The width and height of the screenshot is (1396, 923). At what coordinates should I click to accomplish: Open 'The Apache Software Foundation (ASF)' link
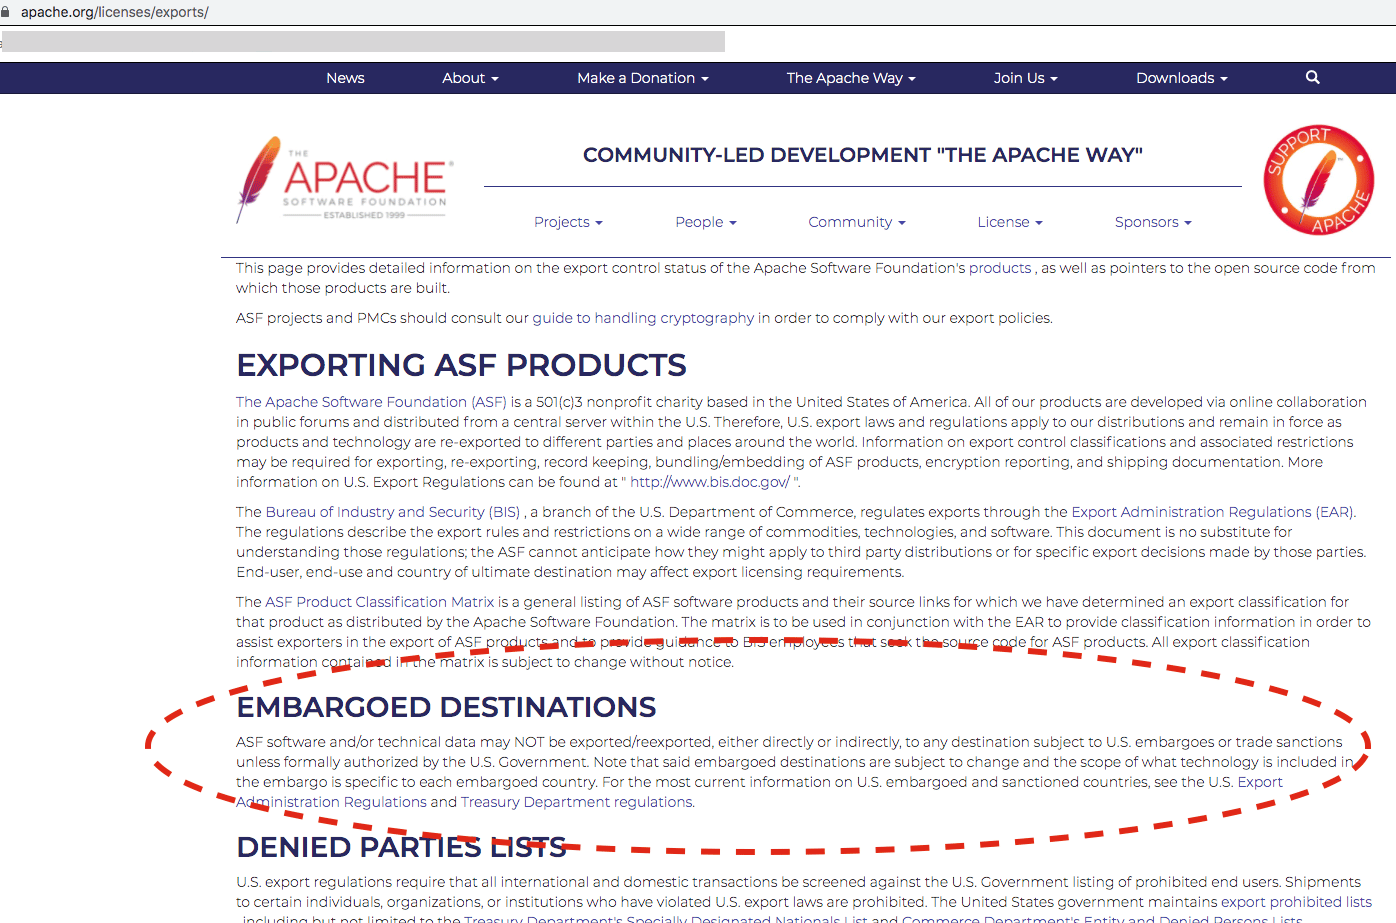point(371,402)
